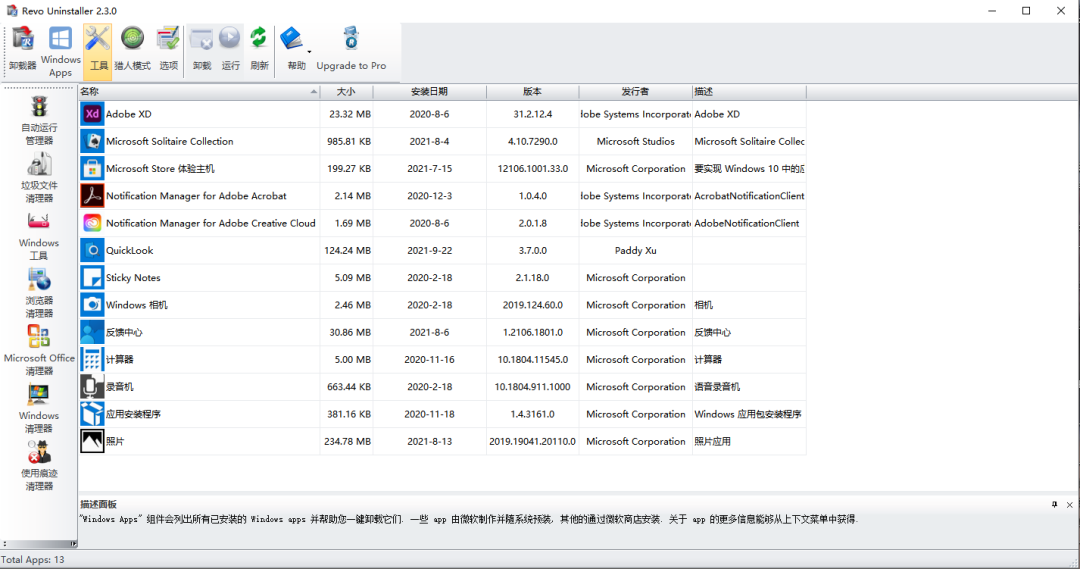Click version 12106.1001.33.0

532,169
